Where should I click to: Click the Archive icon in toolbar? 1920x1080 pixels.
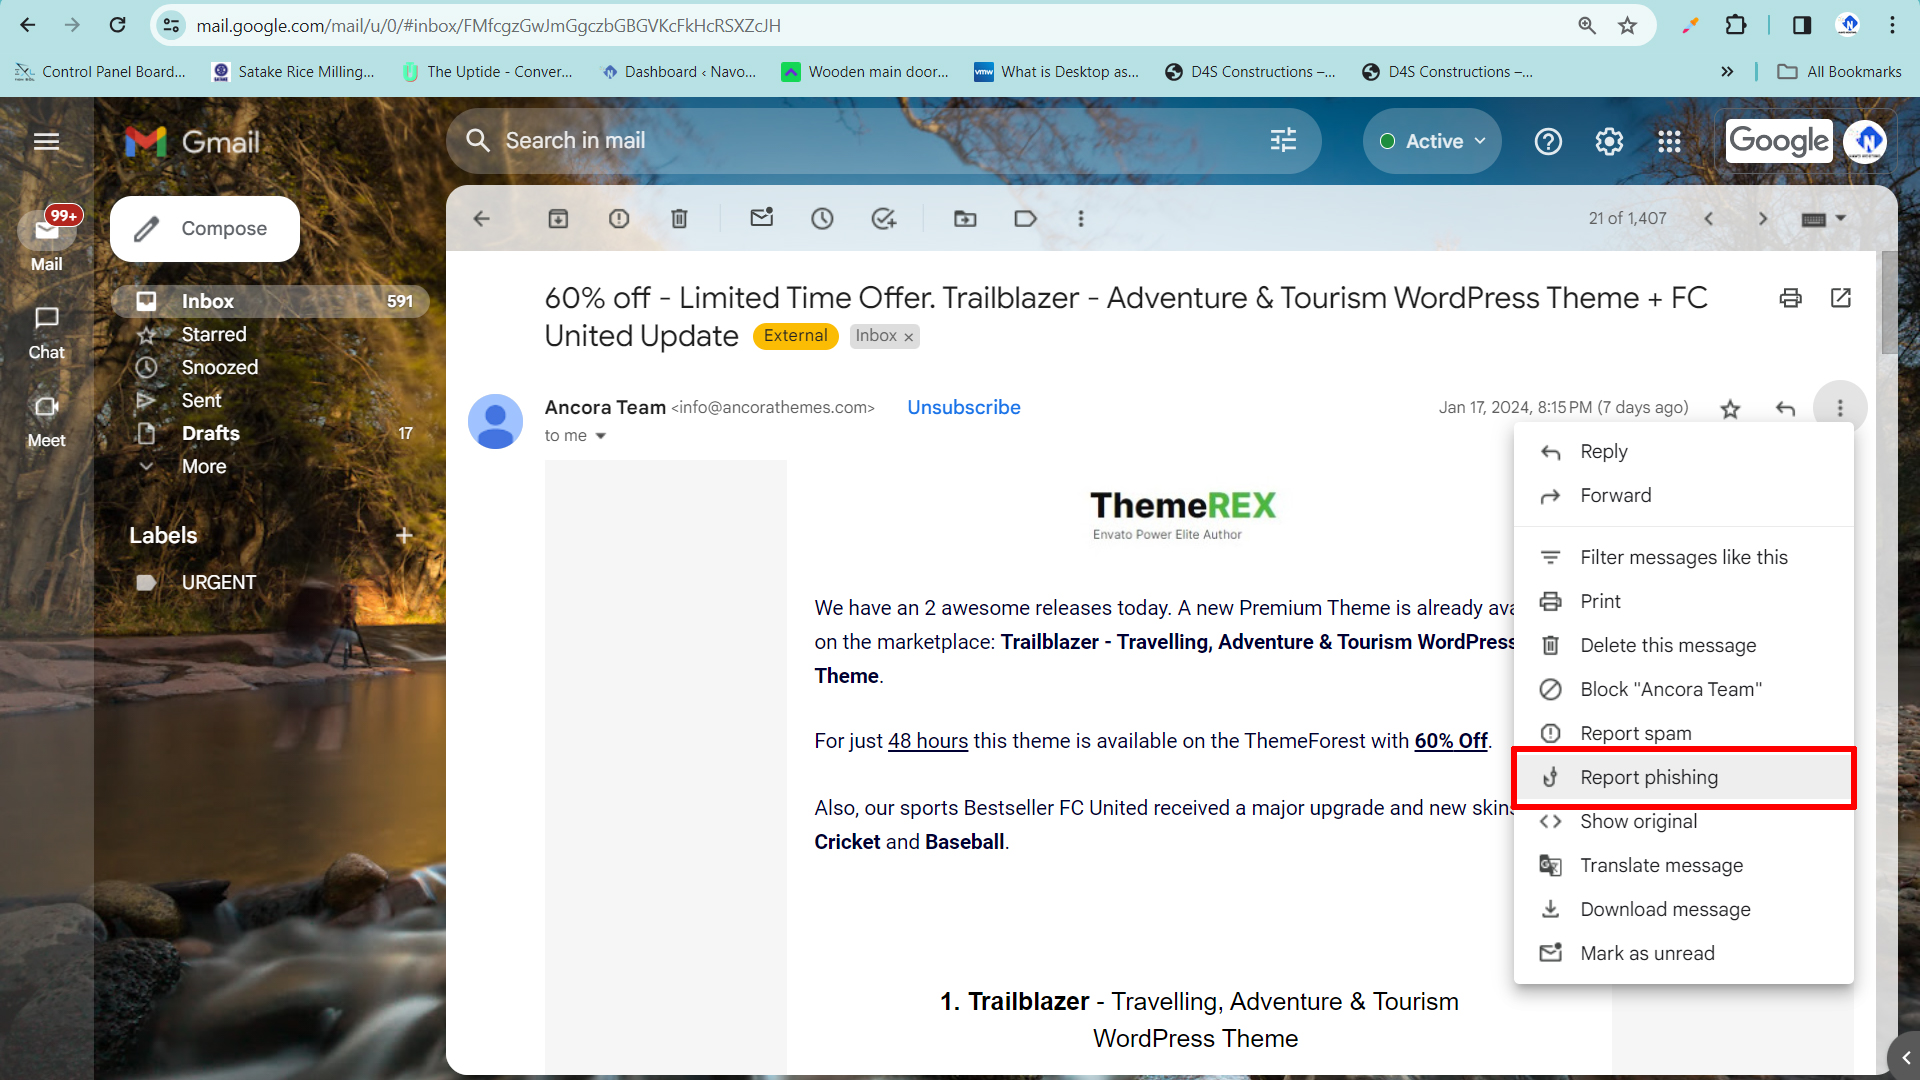(x=558, y=218)
